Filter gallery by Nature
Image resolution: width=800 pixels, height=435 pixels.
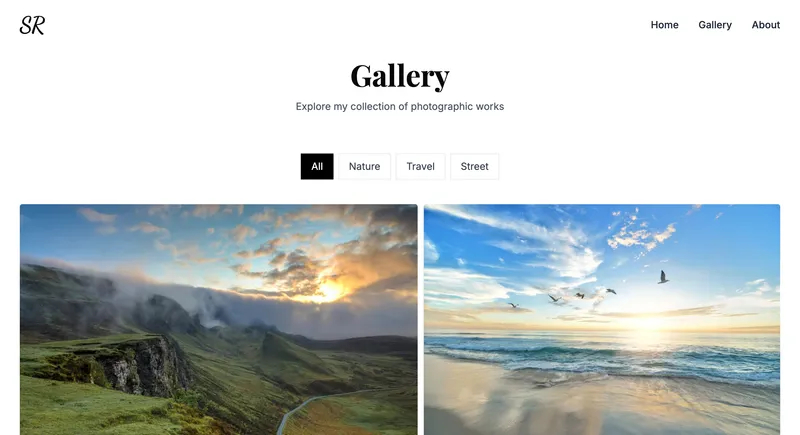364,166
